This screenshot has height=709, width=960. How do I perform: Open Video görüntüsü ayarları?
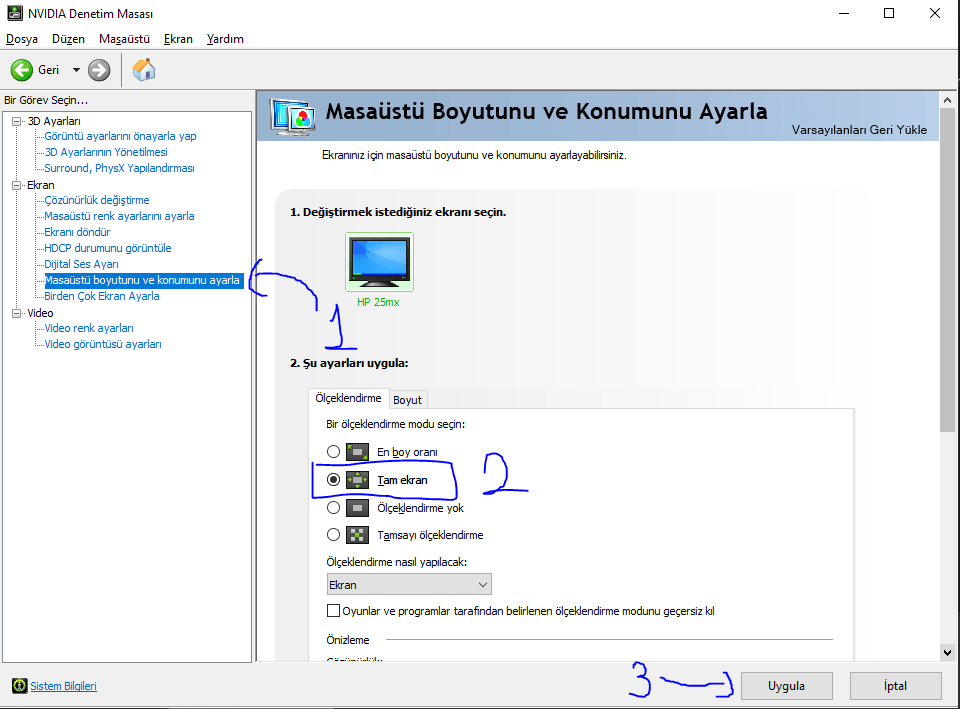pos(103,344)
